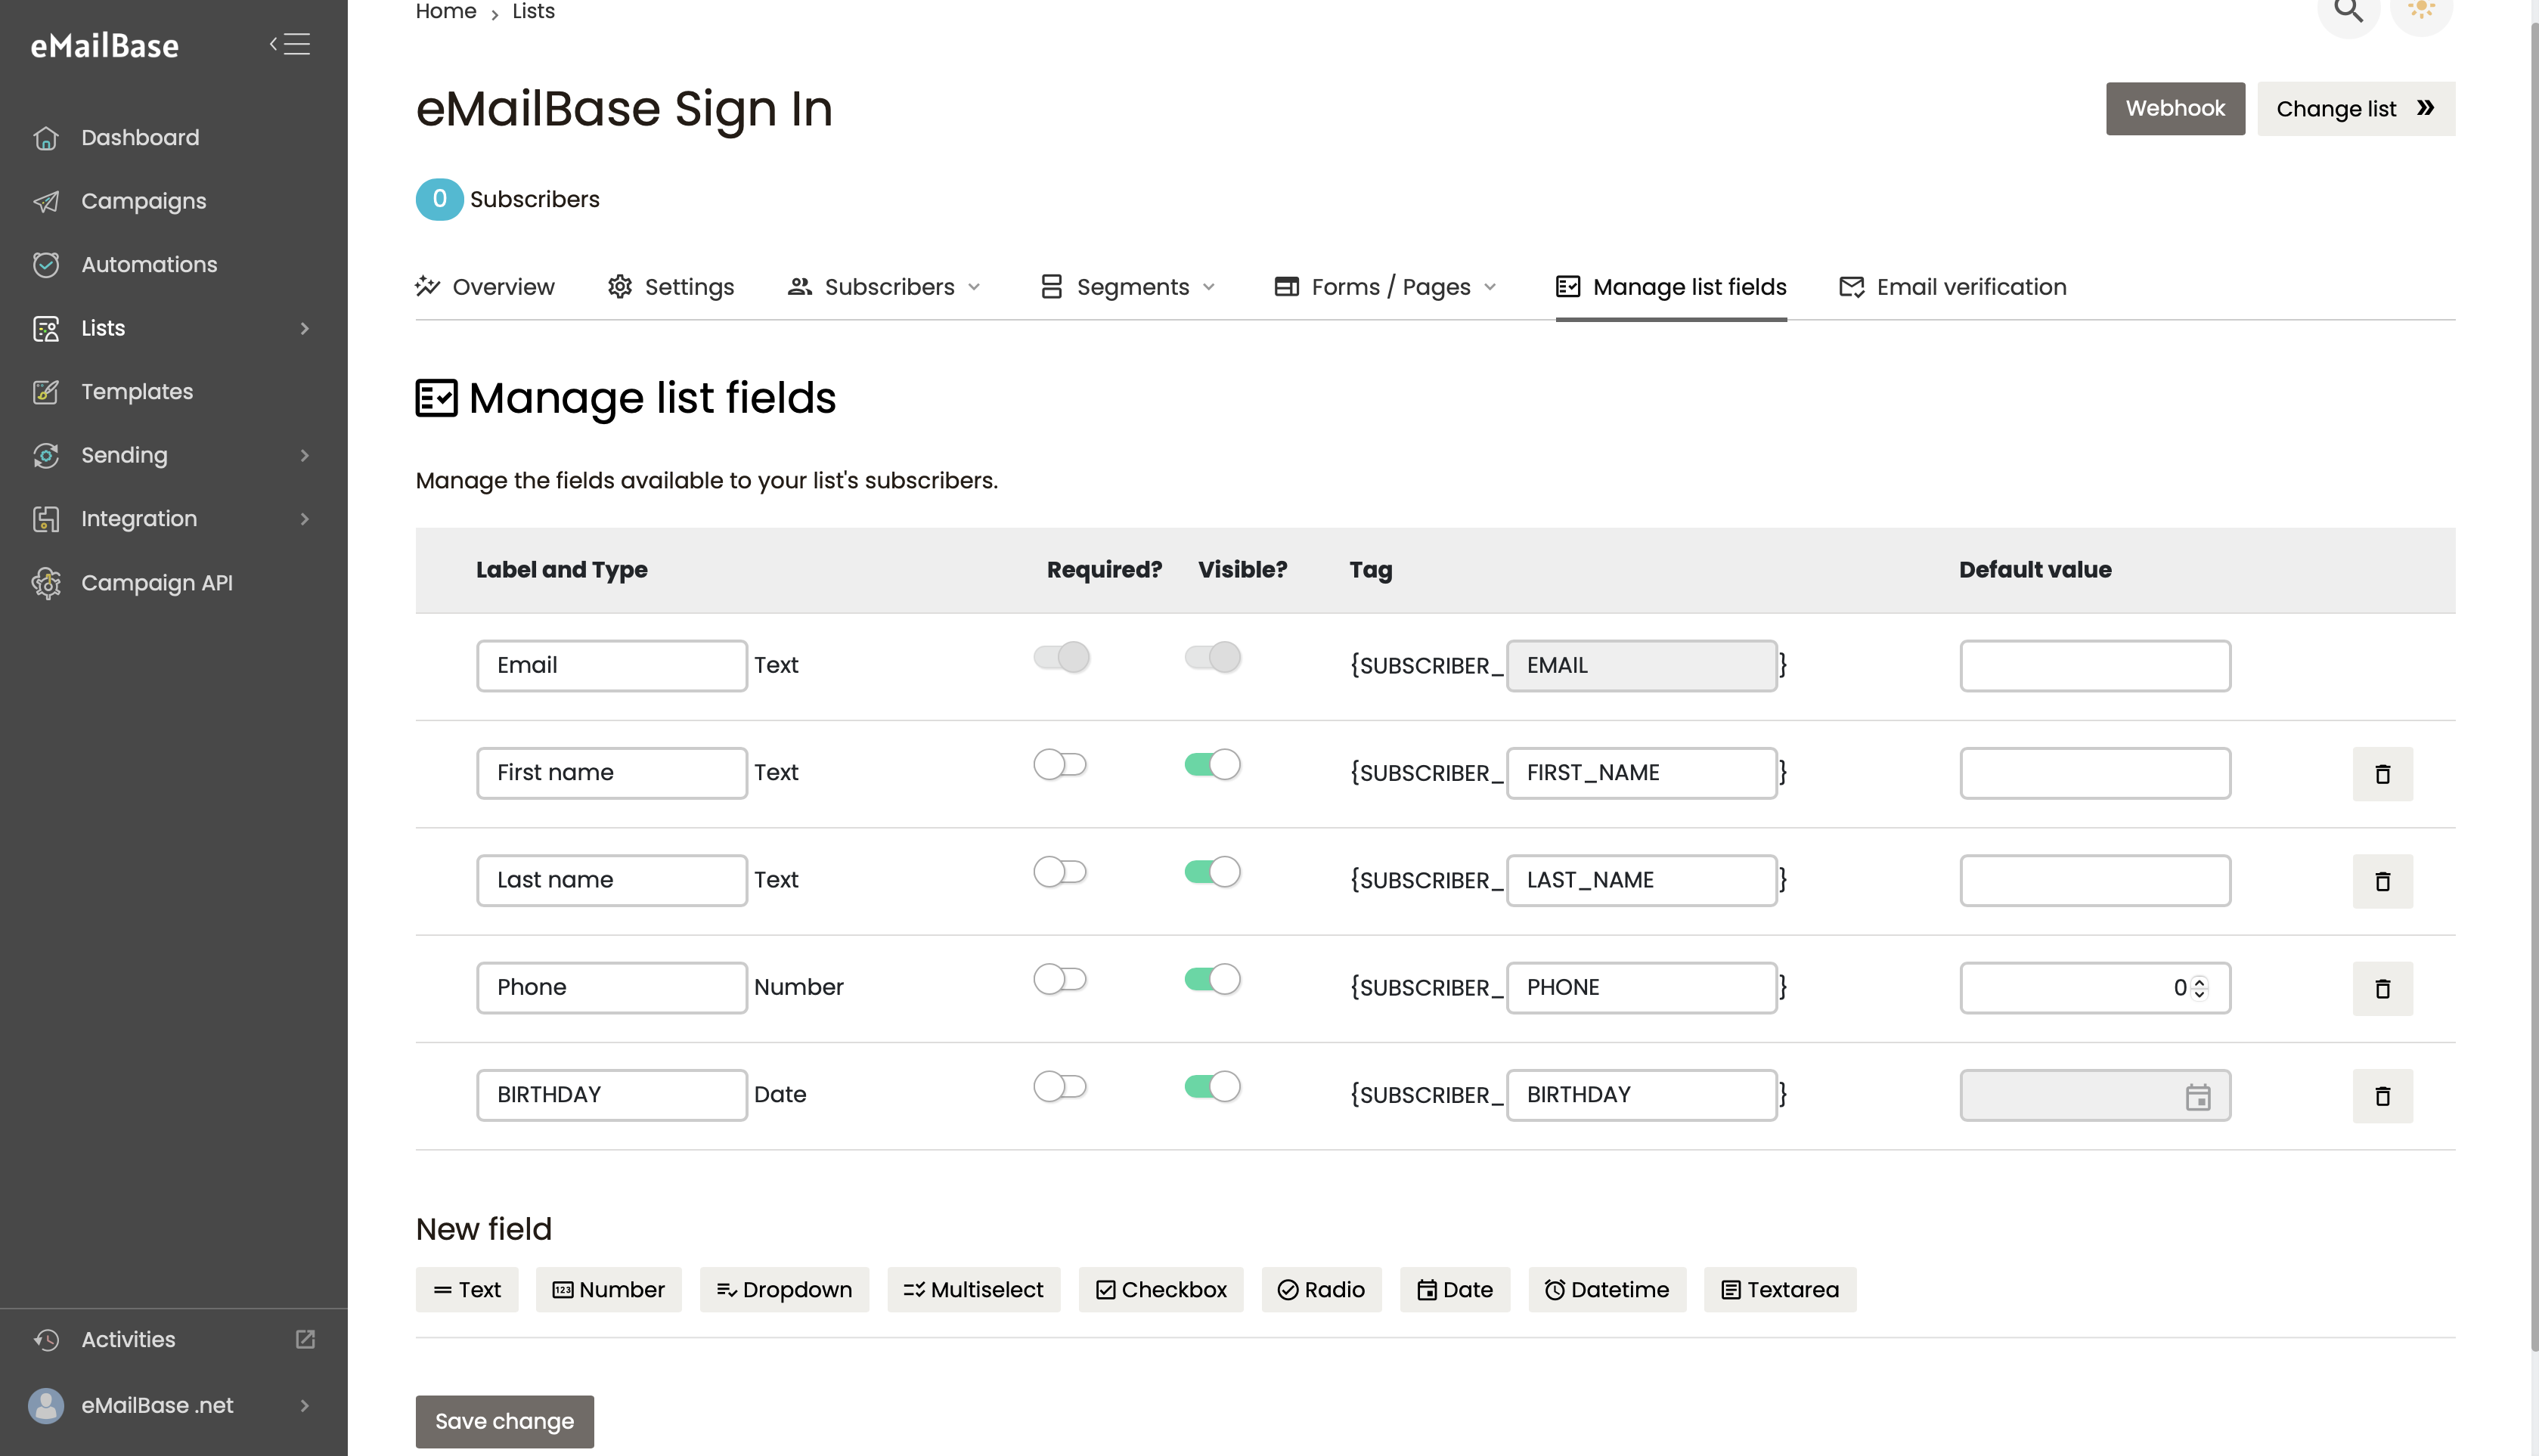Open Activities in new window icon
The image size is (2539, 1456).
point(305,1339)
